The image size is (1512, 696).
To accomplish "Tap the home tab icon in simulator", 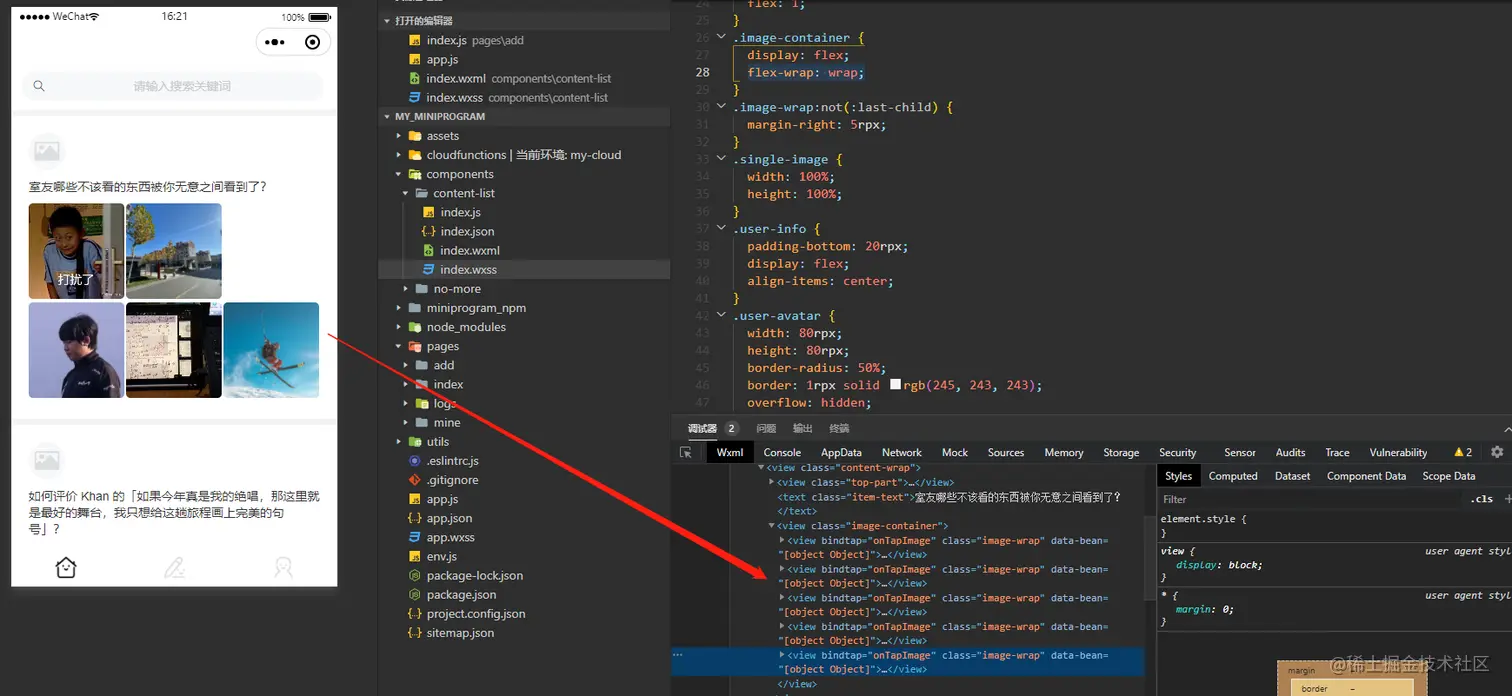I will coord(66,567).
